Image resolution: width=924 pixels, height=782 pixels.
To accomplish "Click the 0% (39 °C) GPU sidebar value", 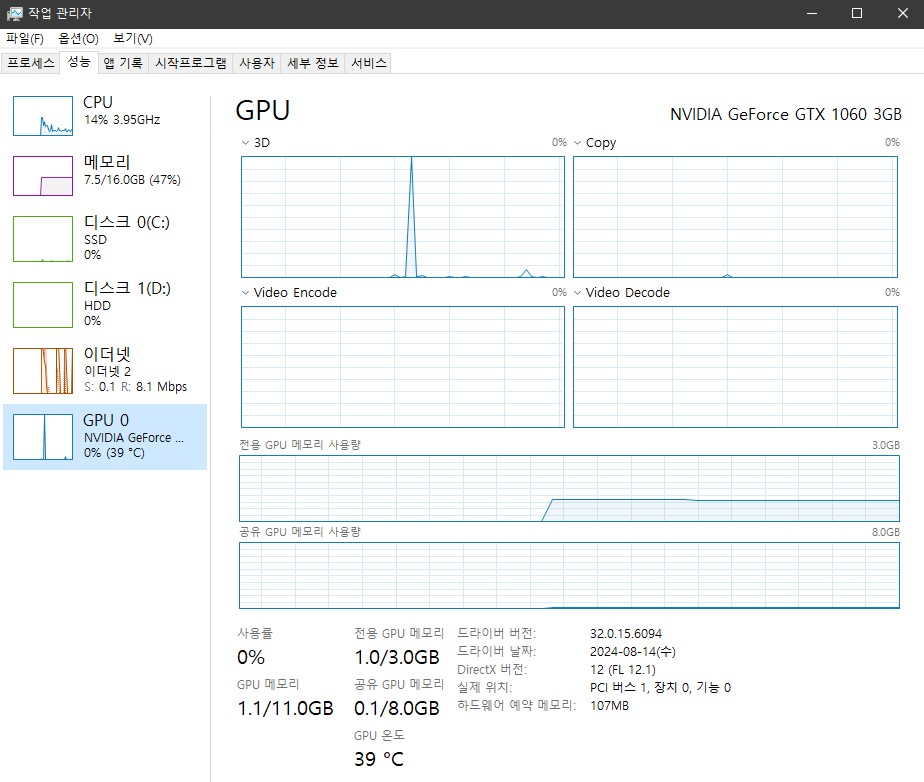I will coord(114,453).
